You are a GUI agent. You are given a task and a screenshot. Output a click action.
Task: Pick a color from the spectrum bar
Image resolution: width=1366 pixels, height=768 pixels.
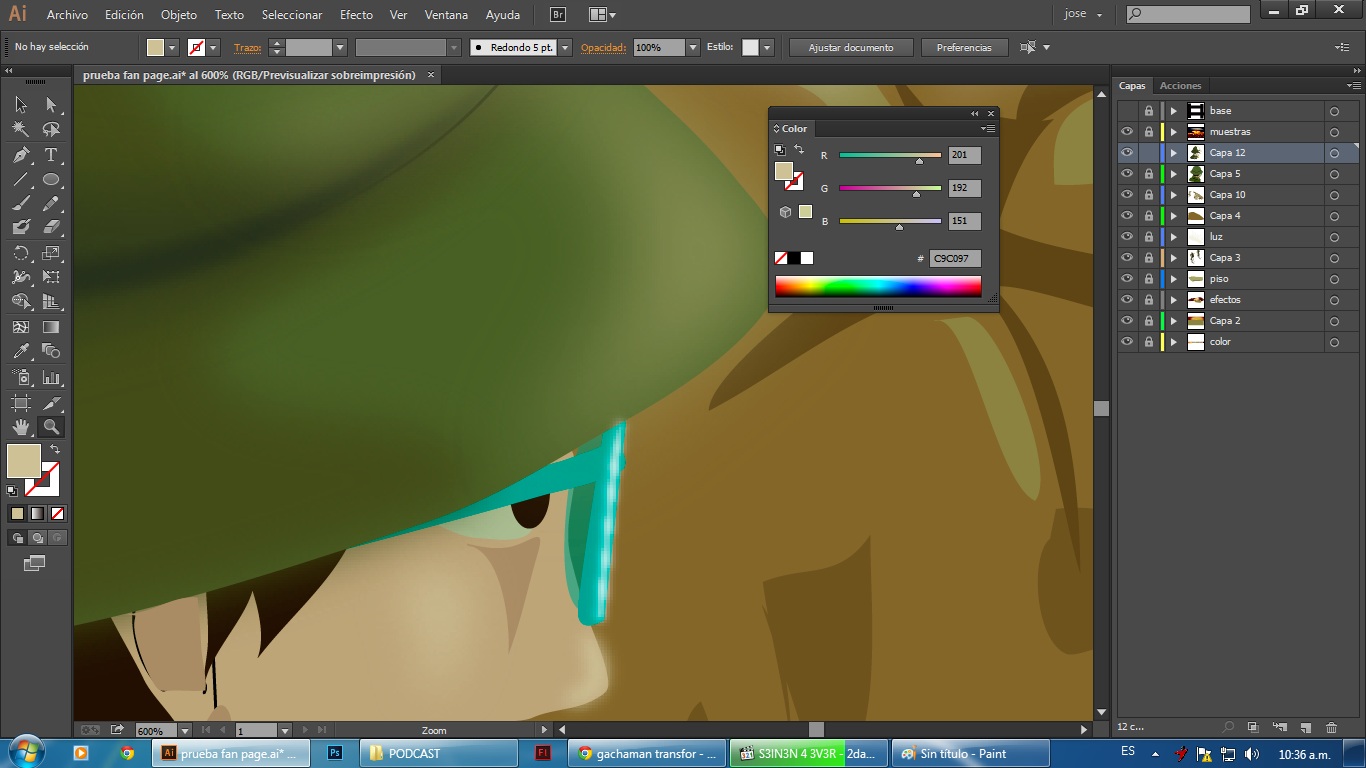[x=878, y=286]
